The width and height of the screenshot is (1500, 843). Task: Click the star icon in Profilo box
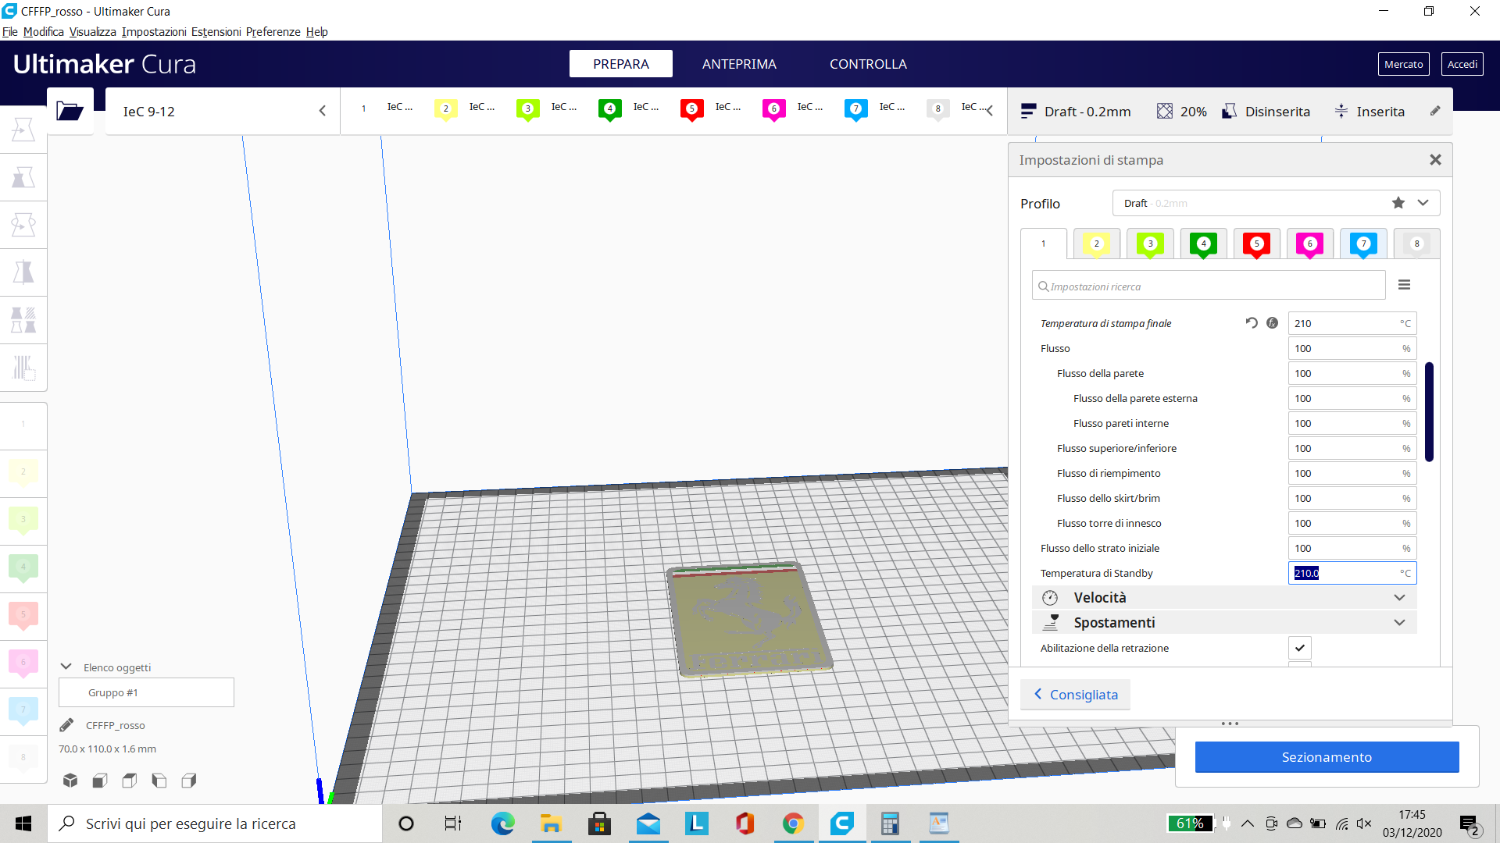(x=1398, y=203)
